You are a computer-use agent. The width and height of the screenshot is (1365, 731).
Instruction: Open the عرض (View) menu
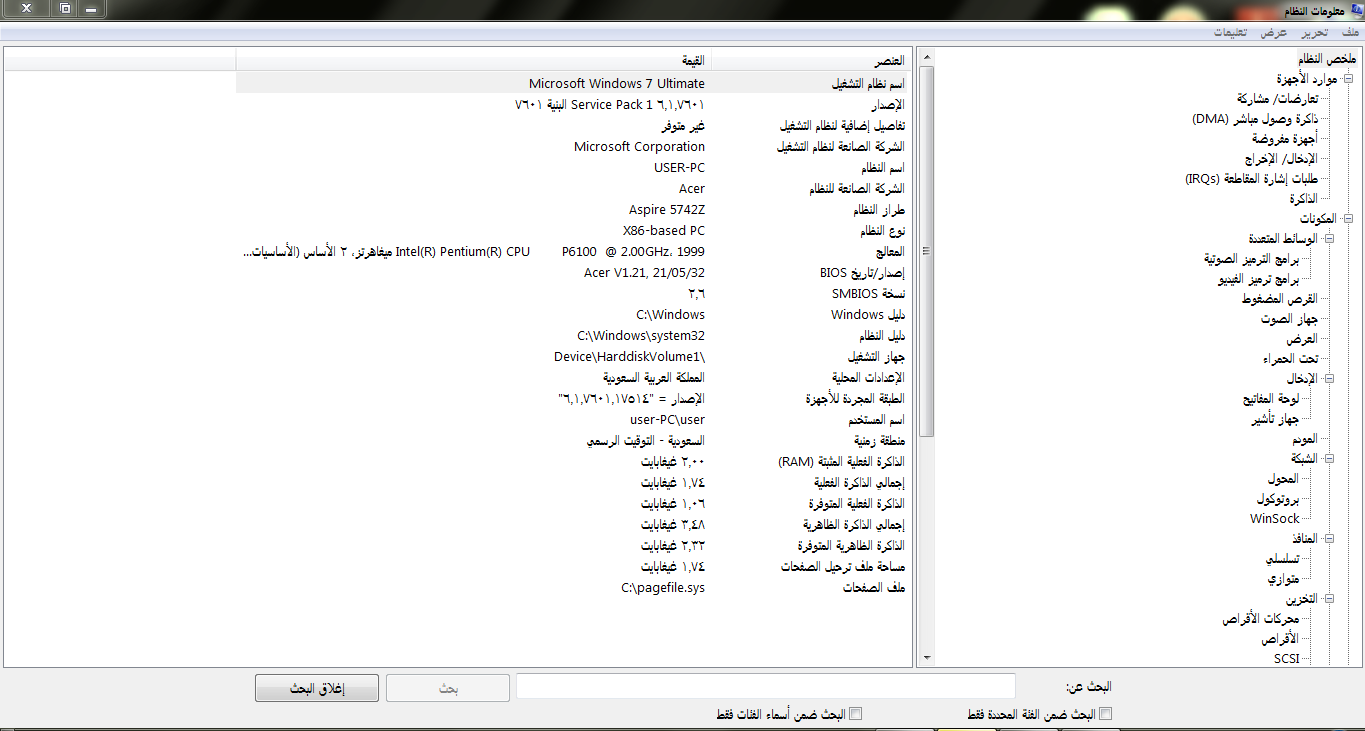tap(1274, 32)
